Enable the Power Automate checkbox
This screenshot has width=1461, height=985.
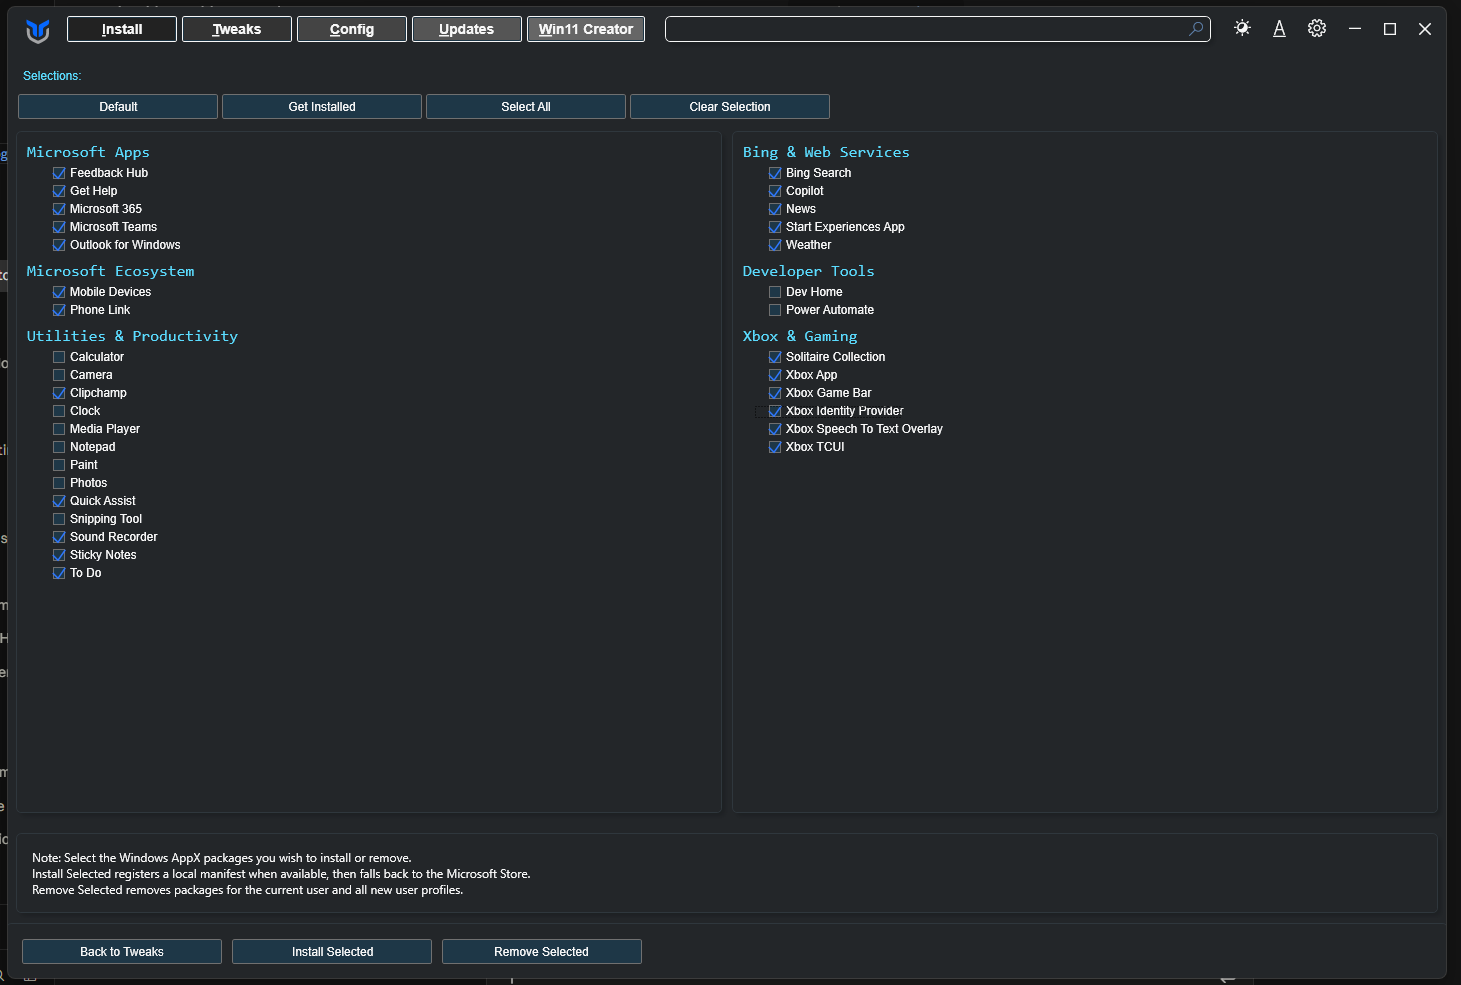coord(775,310)
